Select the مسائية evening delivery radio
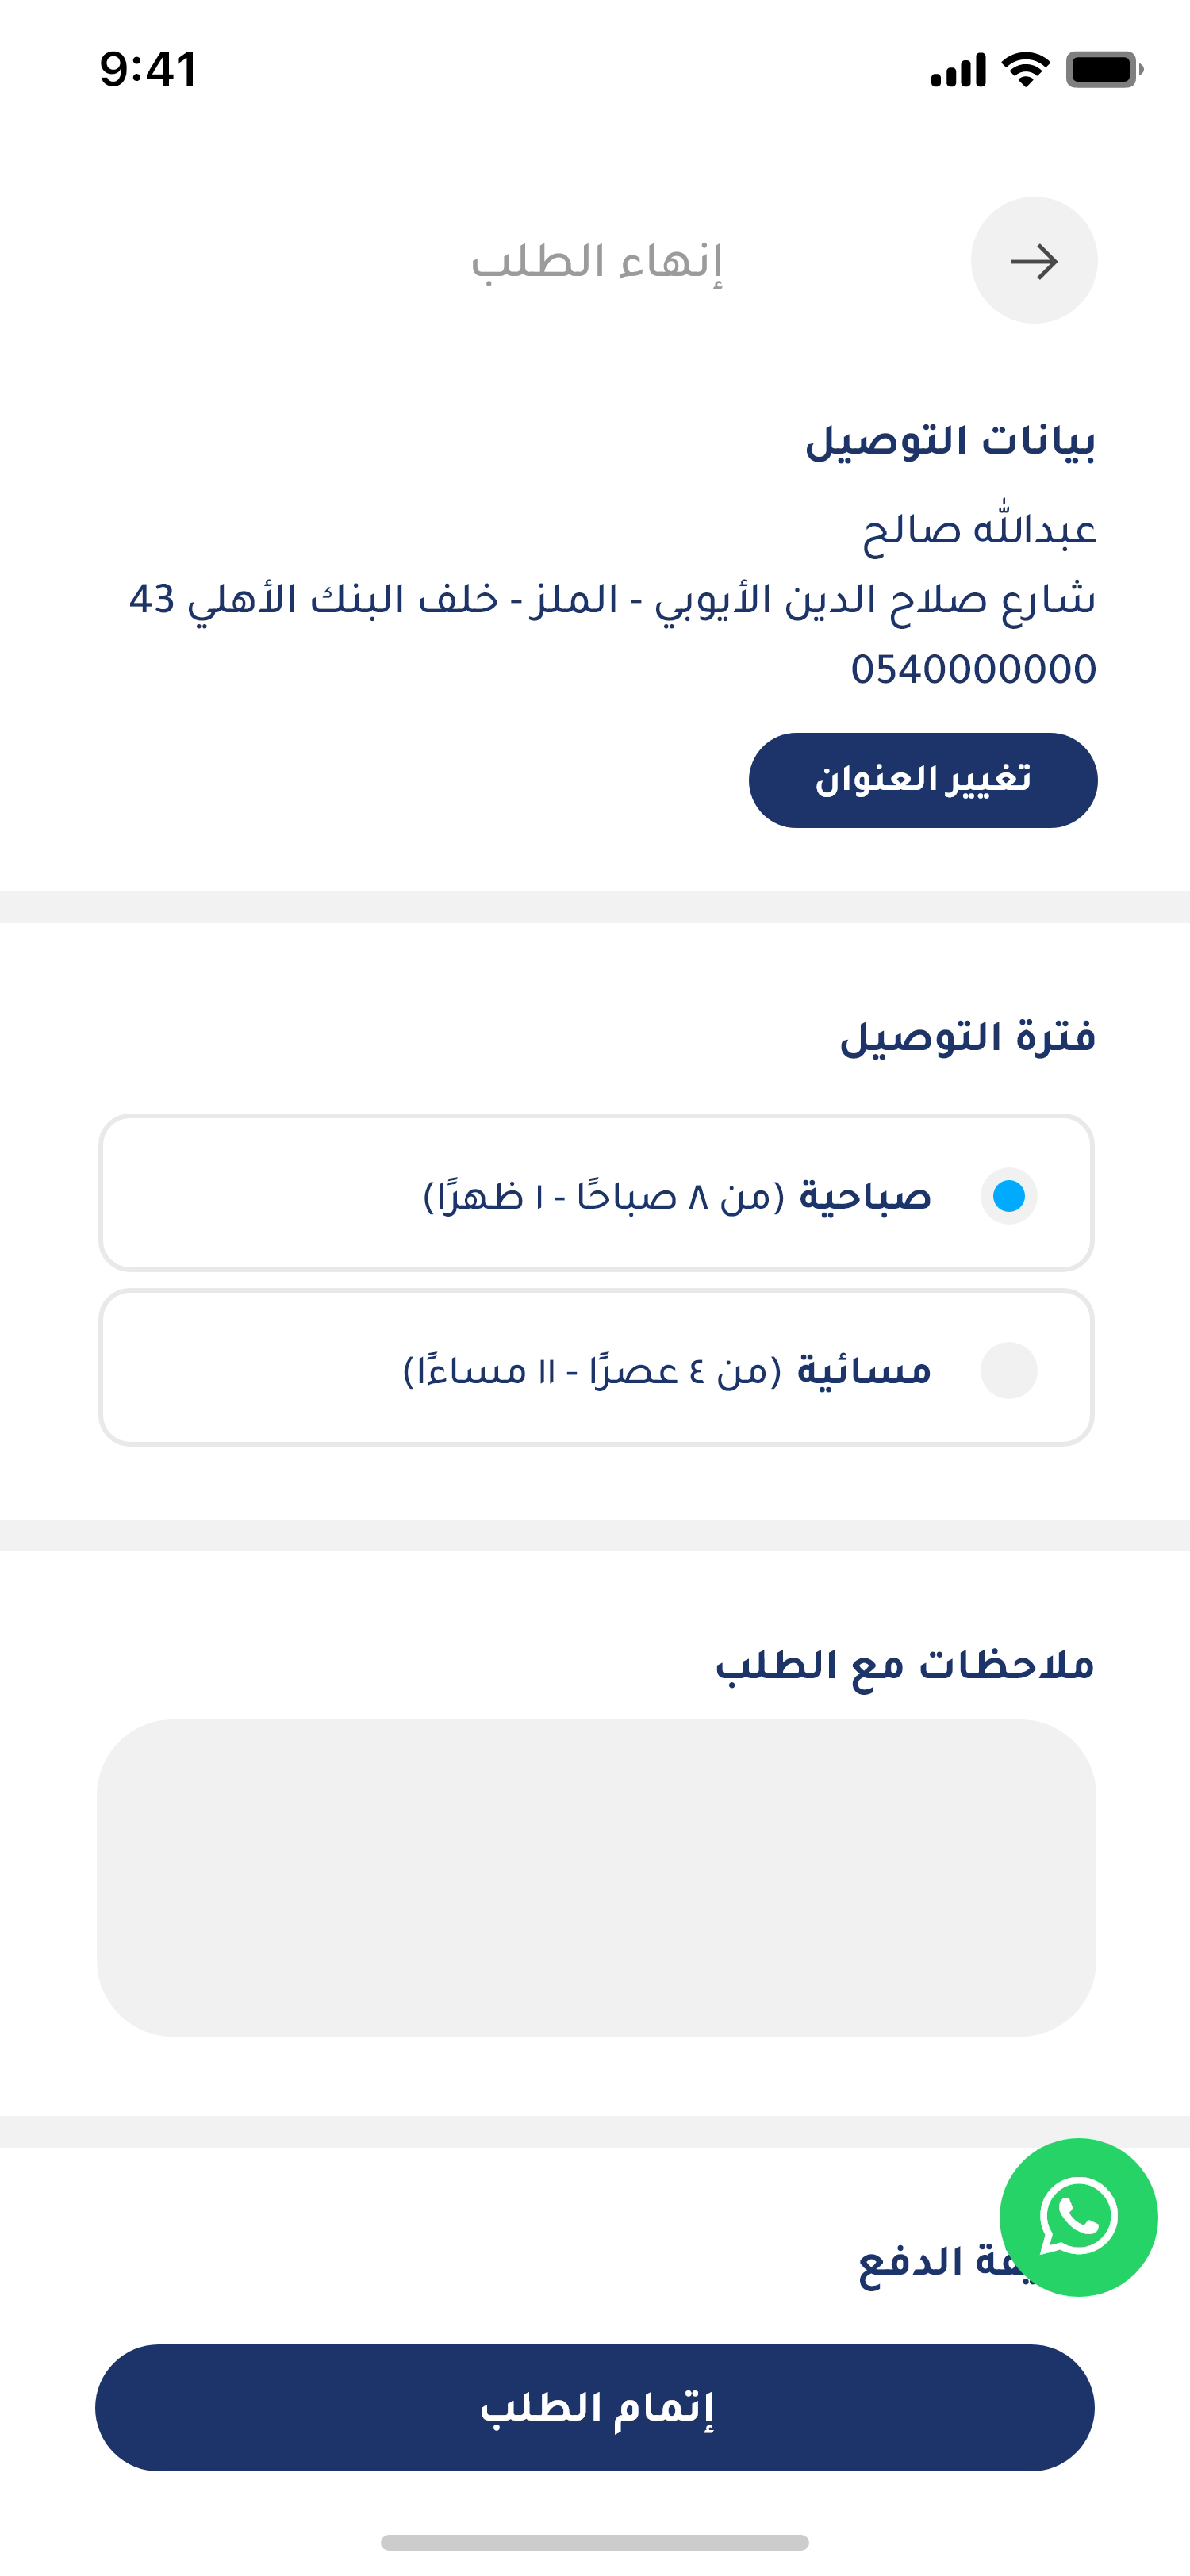Viewport: 1190px width, 2576px height. (1008, 1370)
